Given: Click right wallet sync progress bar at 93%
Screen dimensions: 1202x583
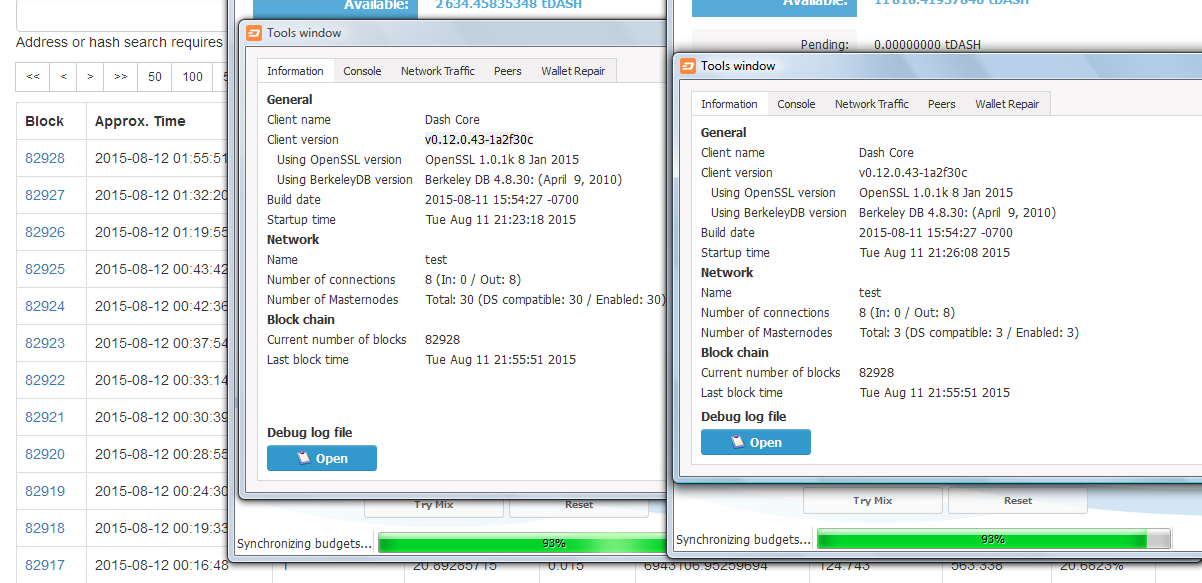Looking at the screenshot, I should 993,539.
